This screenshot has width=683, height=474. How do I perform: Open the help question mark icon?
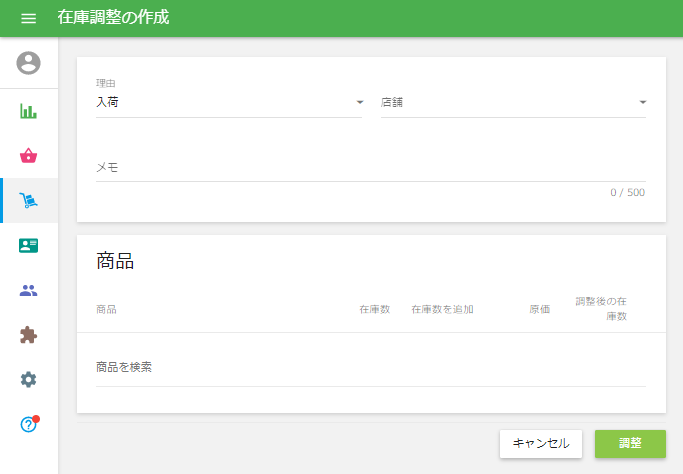(29, 424)
